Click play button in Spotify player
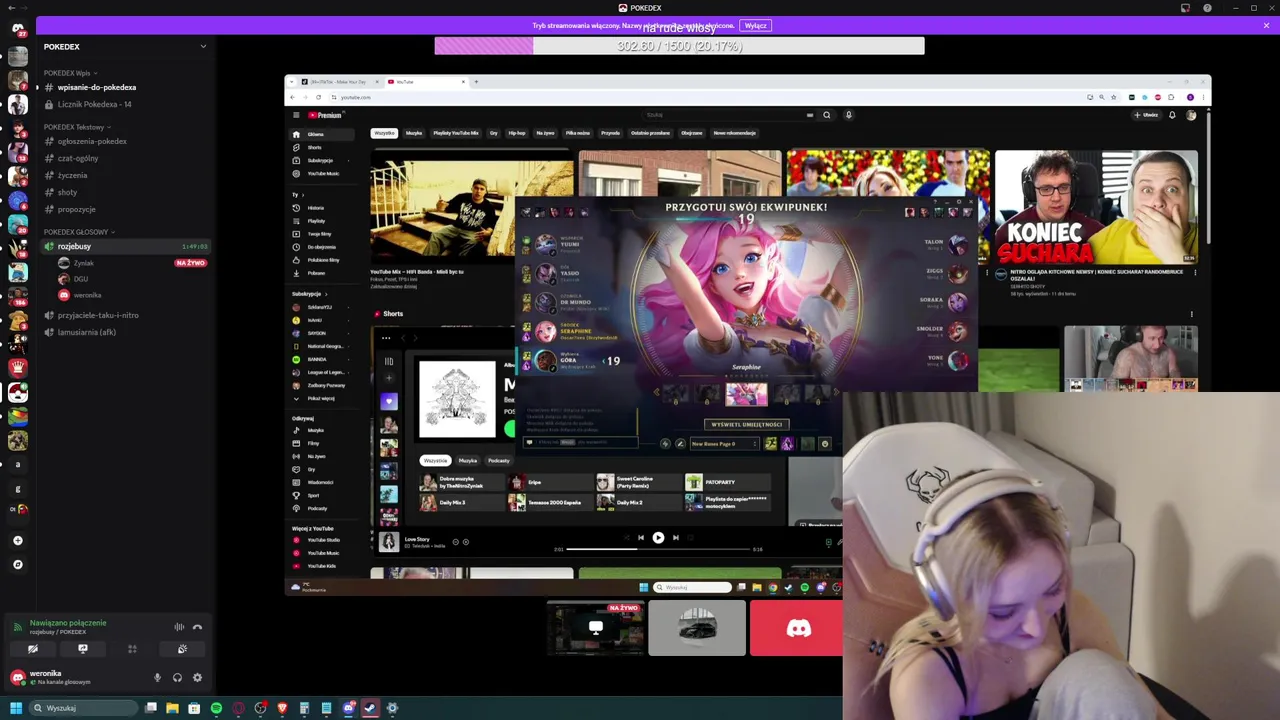This screenshot has height=720, width=1280. pyautogui.click(x=658, y=538)
